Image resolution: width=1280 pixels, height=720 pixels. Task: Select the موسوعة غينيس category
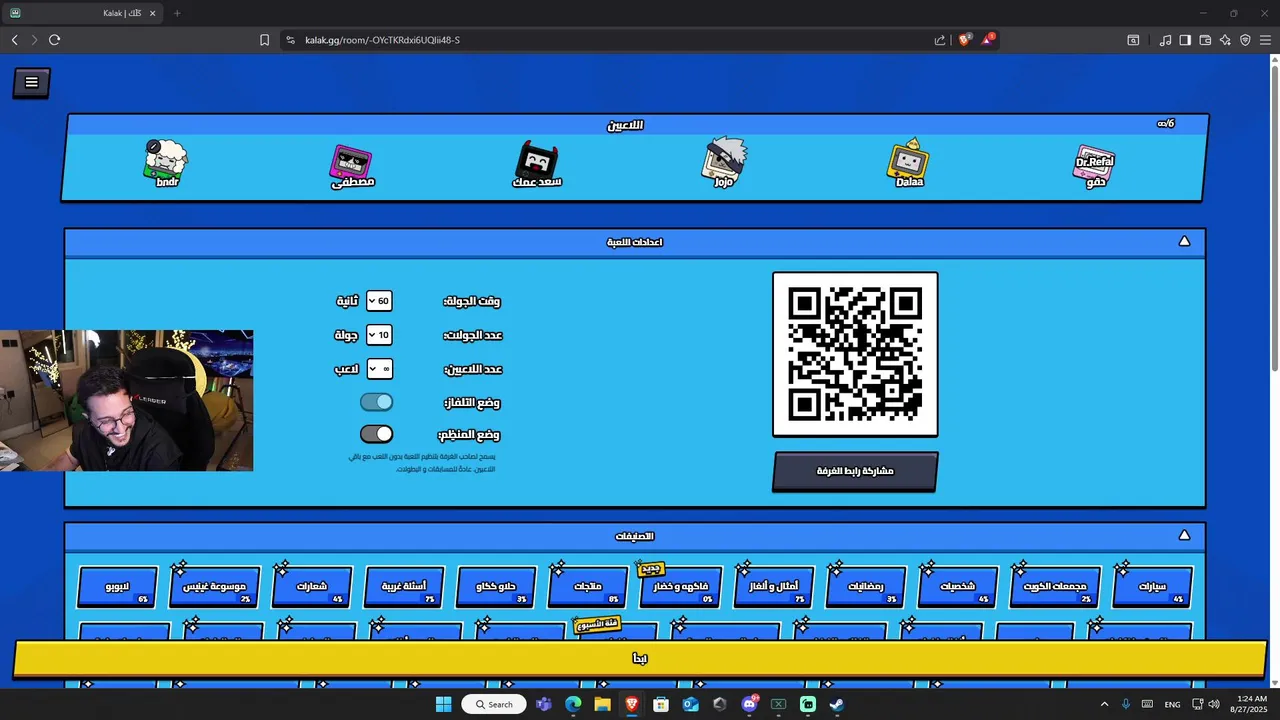click(x=215, y=587)
